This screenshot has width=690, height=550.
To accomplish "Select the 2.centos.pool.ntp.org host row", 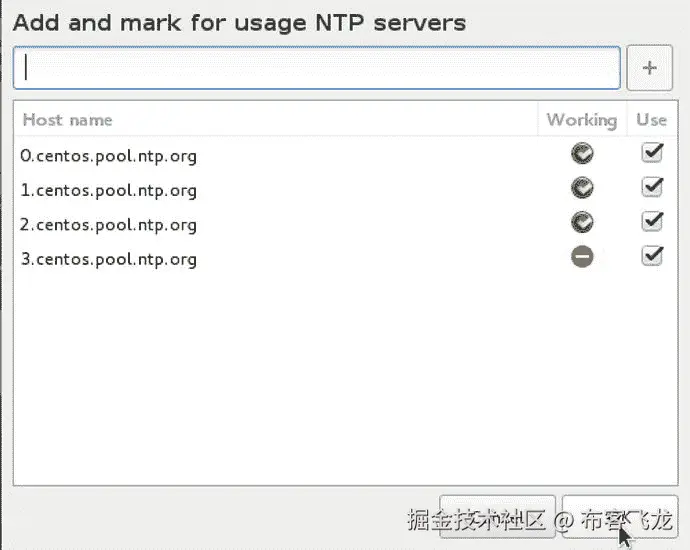I will 345,223.
